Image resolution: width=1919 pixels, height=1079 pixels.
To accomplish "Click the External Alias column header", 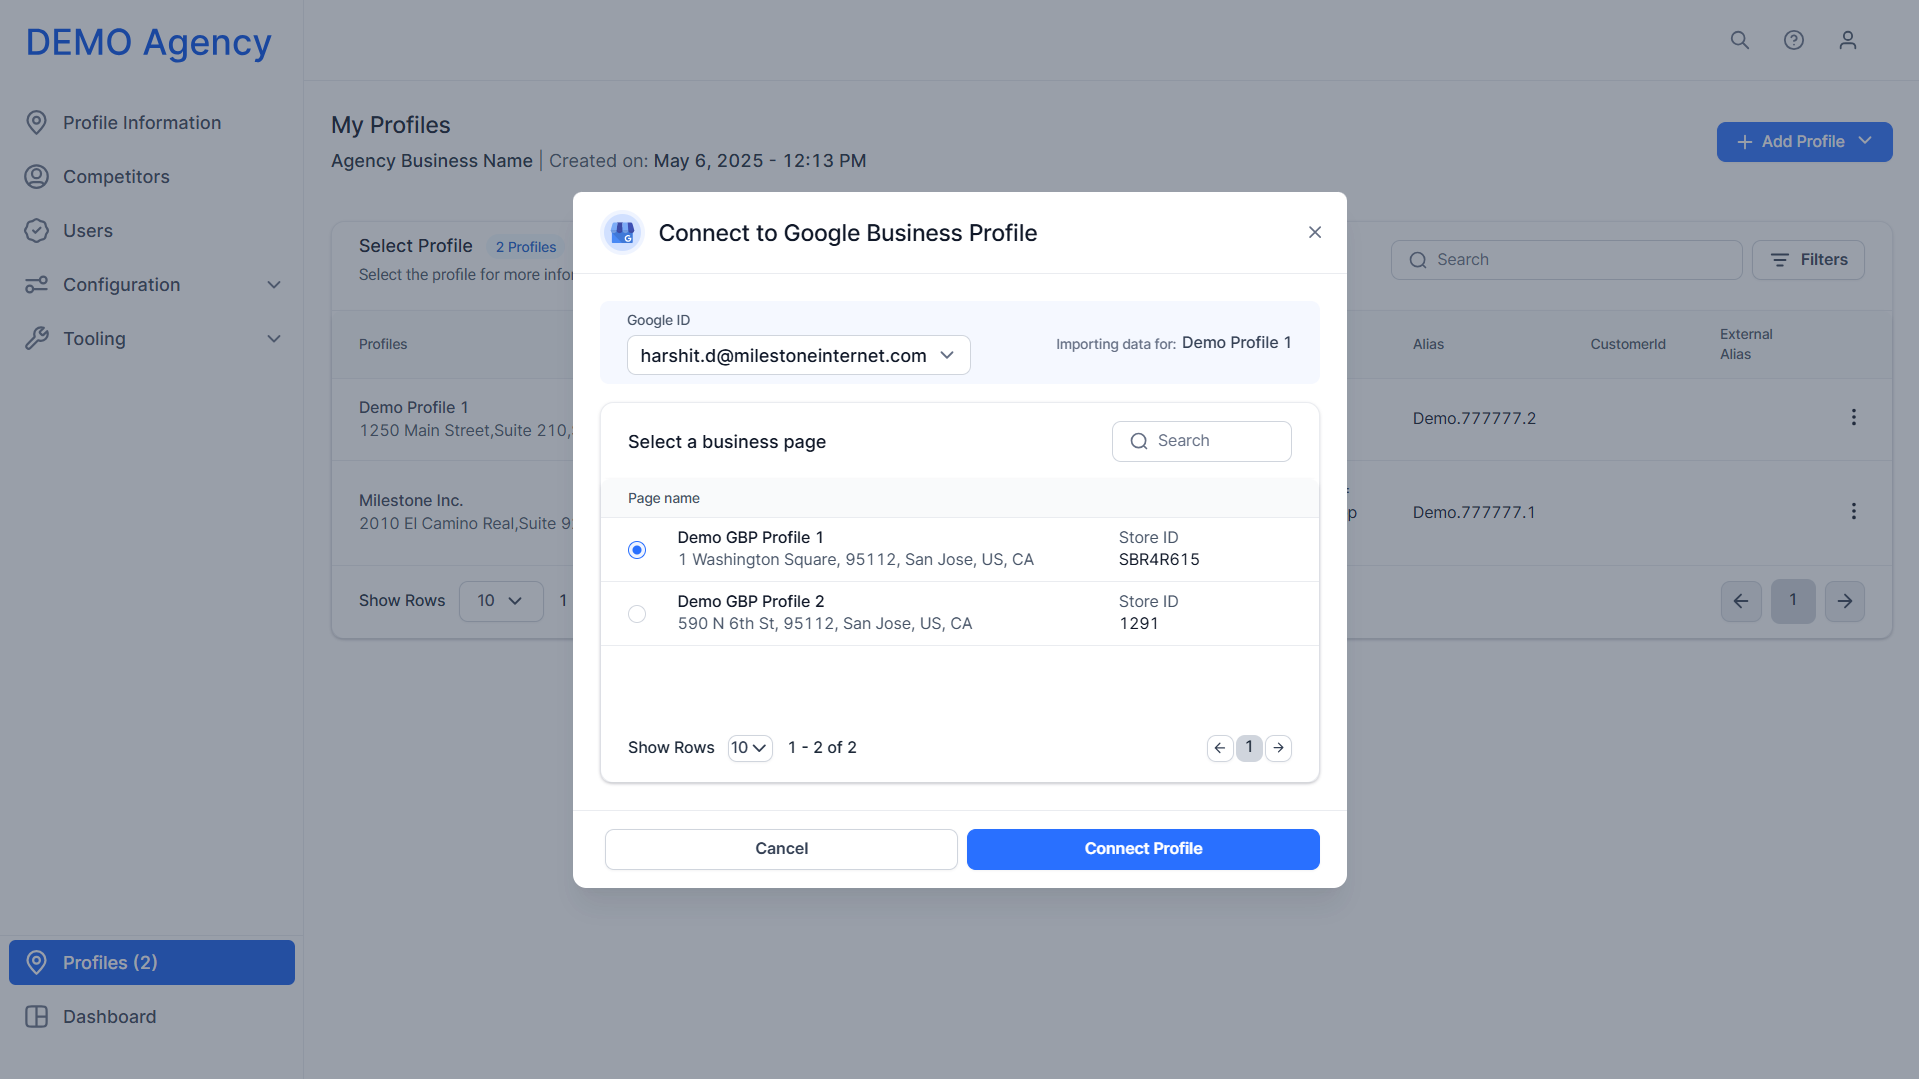I will 1746,344.
